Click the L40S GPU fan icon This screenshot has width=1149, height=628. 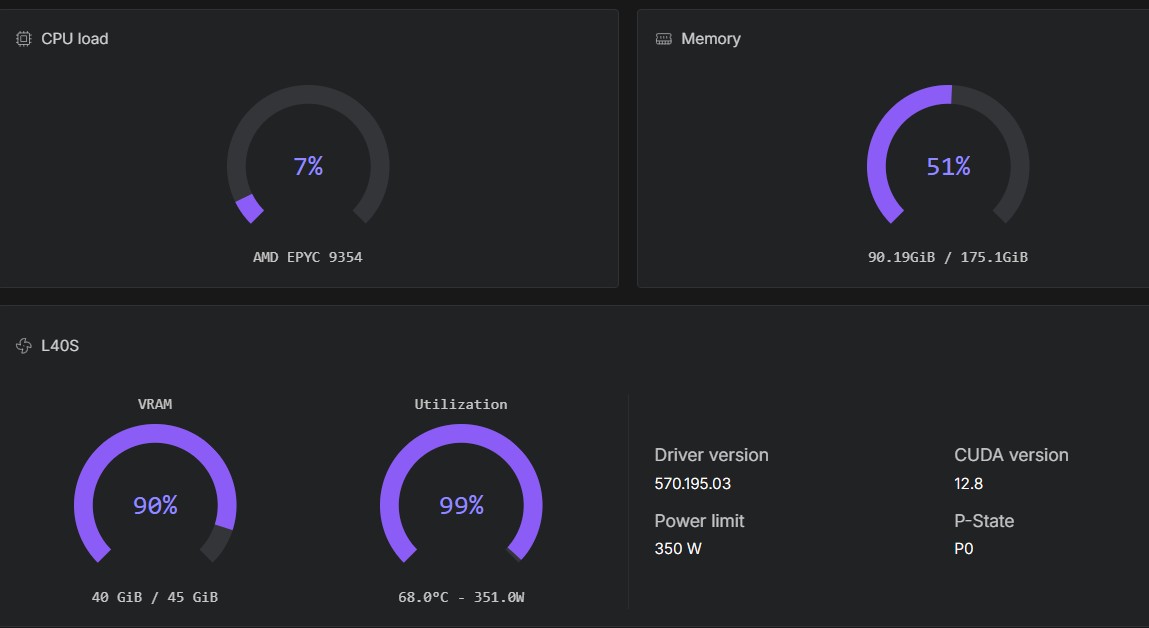coord(23,346)
